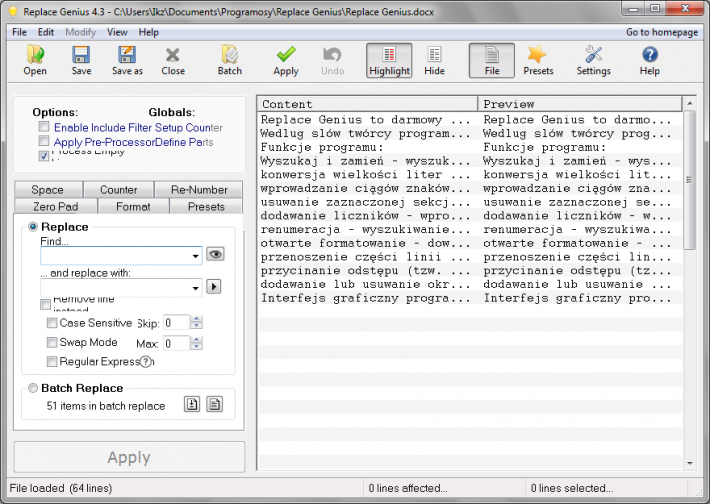Select the 'renumeracja - wyszukiwanie' content row
Viewport: 710px width, 504px height.
tap(366, 229)
